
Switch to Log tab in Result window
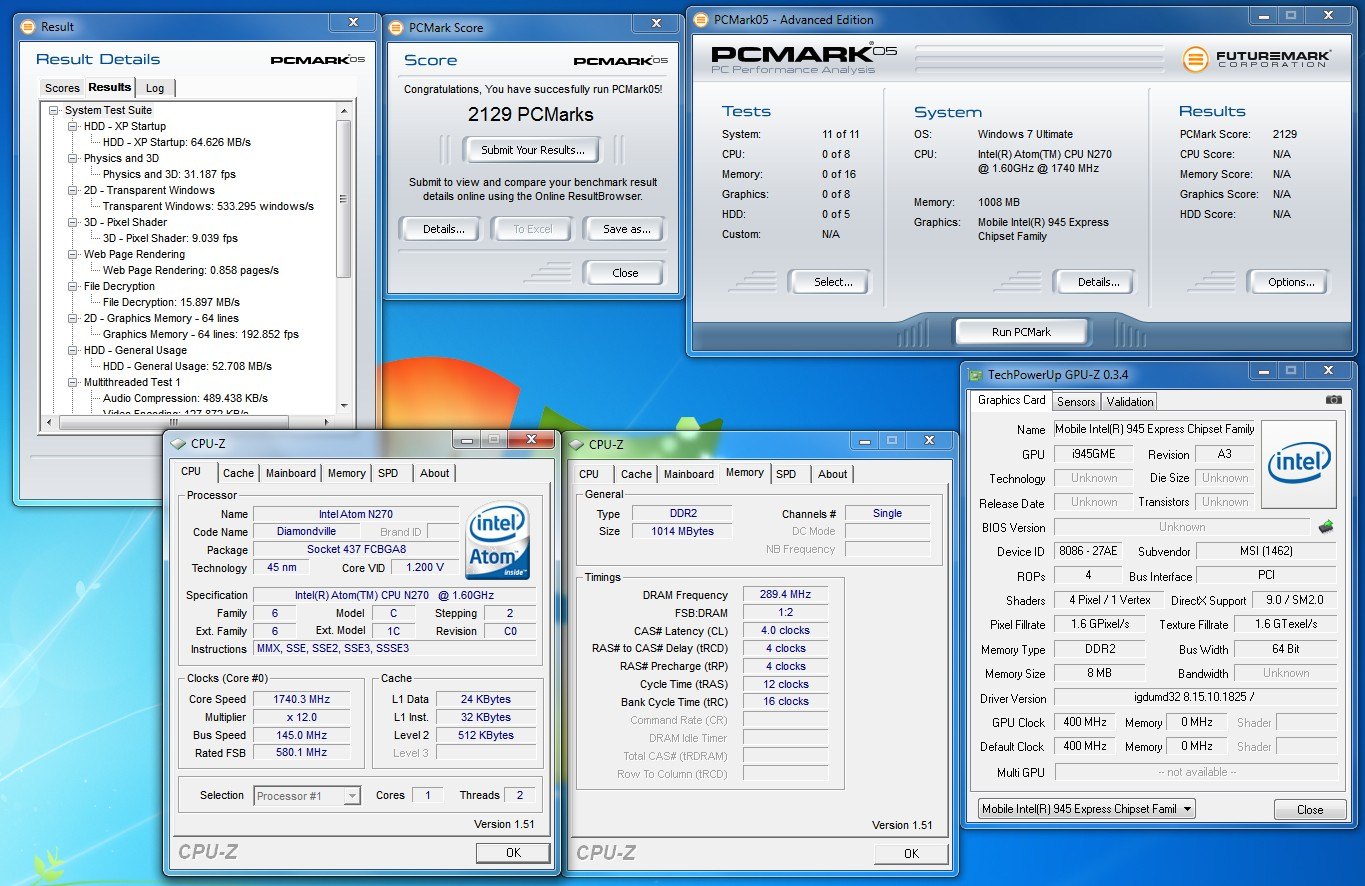pyautogui.click(x=155, y=88)
